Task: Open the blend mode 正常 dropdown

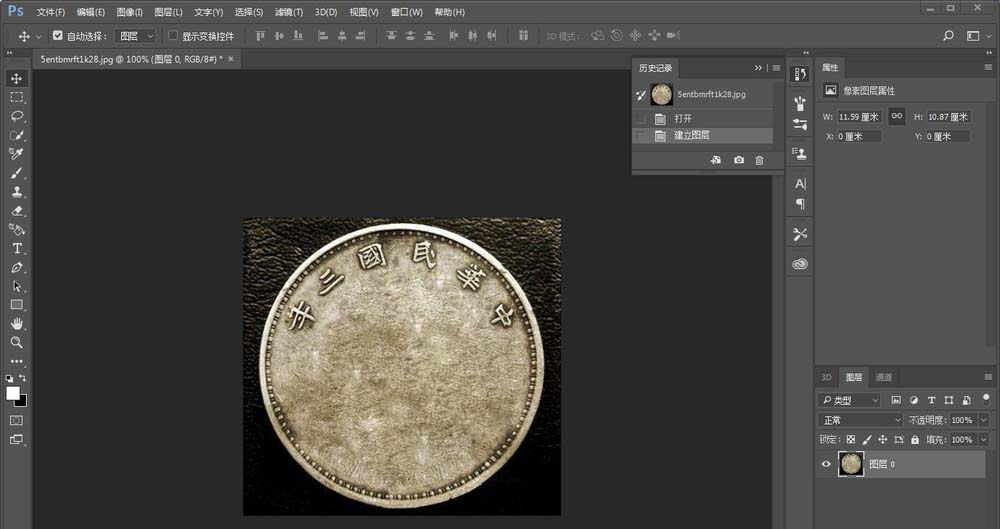Action: (x=860, y=420)
